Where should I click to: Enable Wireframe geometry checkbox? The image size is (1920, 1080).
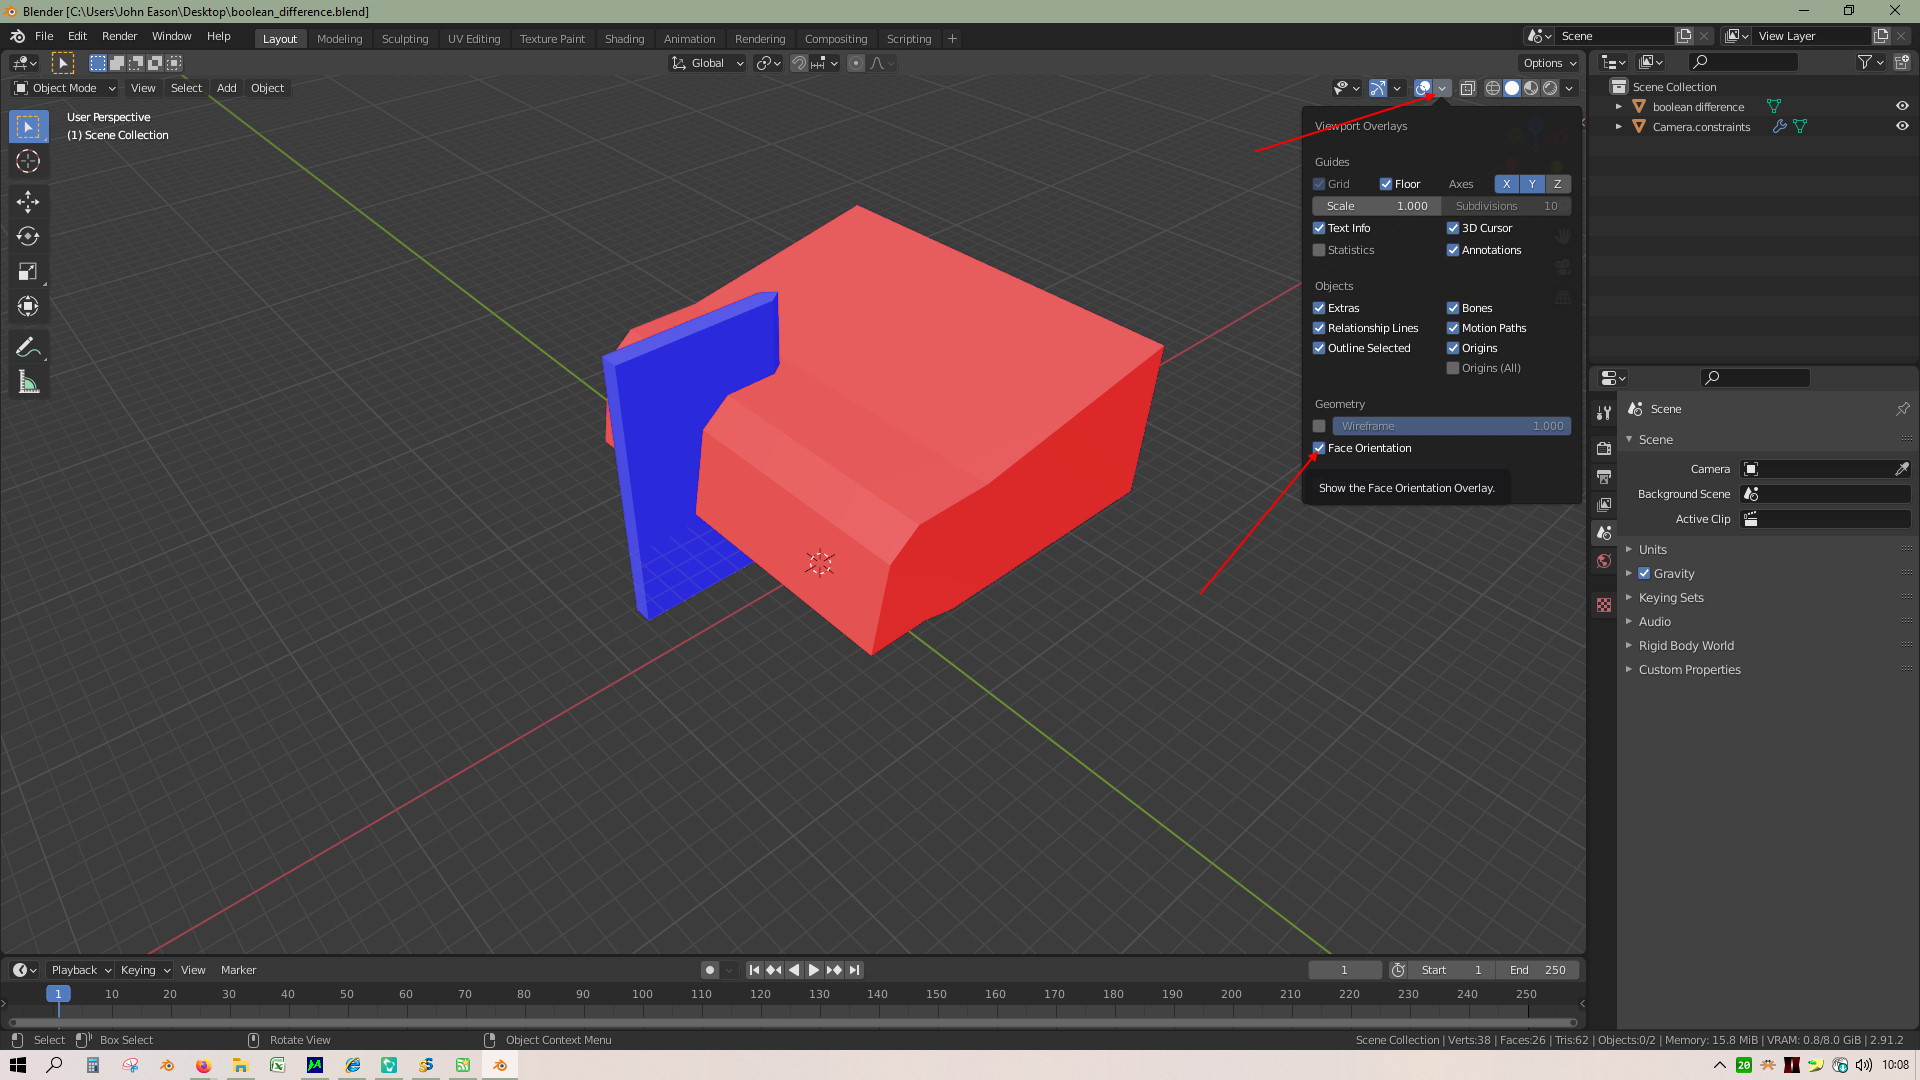tap(1319, 426)
